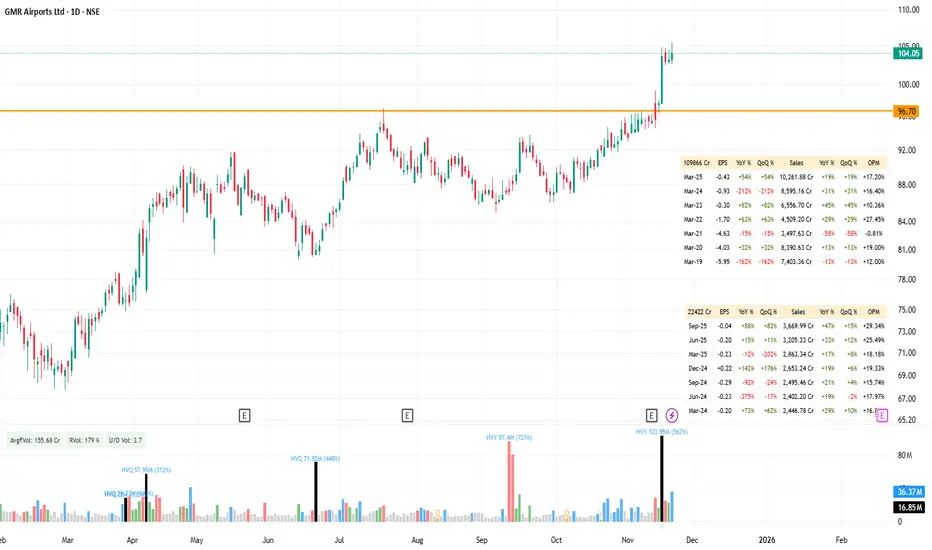Click the Avg₹Vol: 155.68 Cr stat box
This screenshot has height=550, width=932.
35,441
